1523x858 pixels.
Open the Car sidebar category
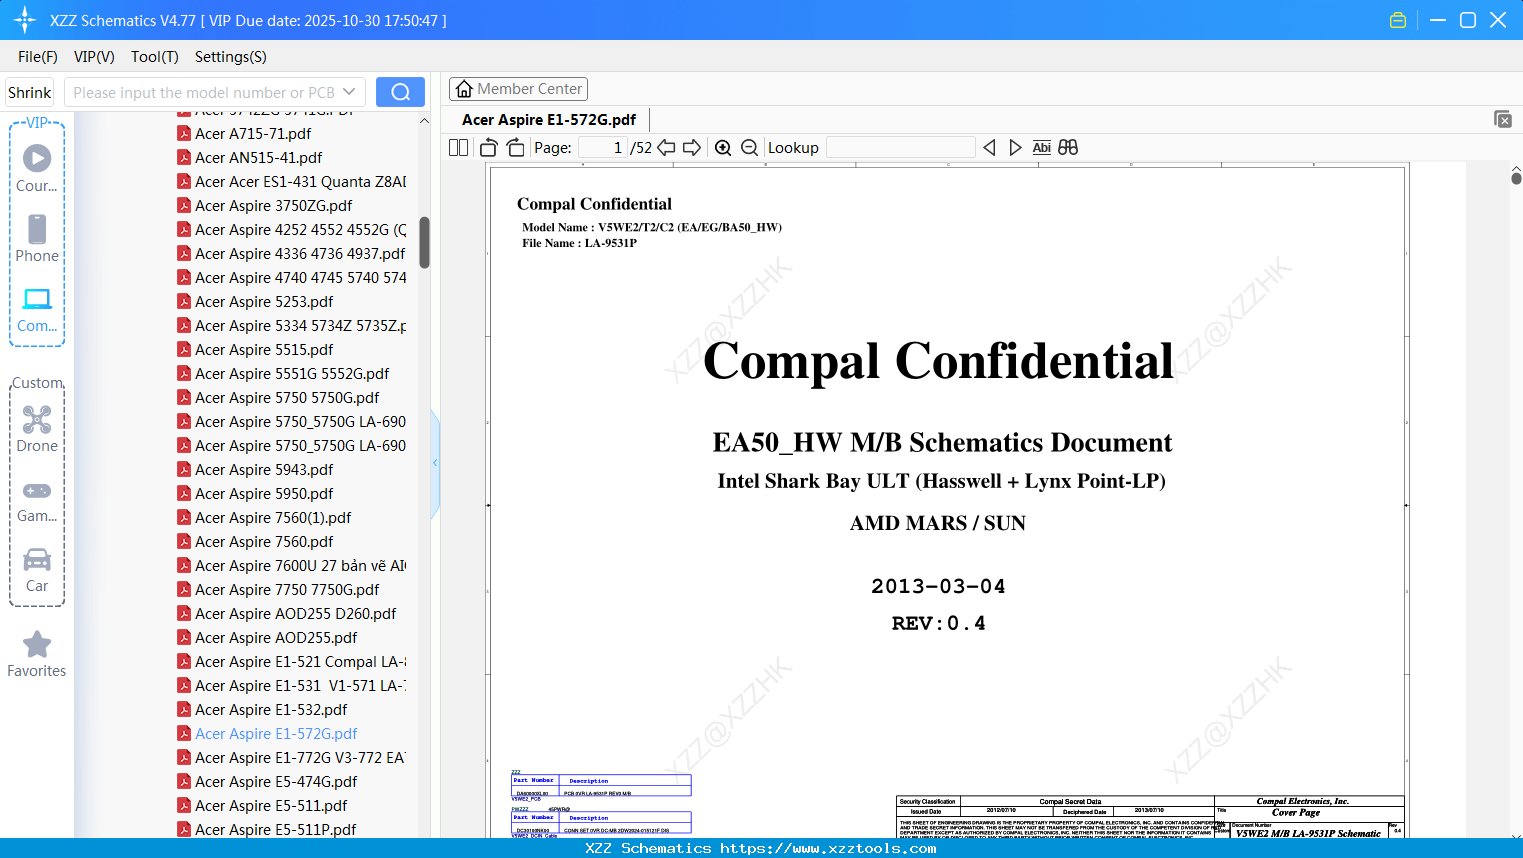coord(37,570)
